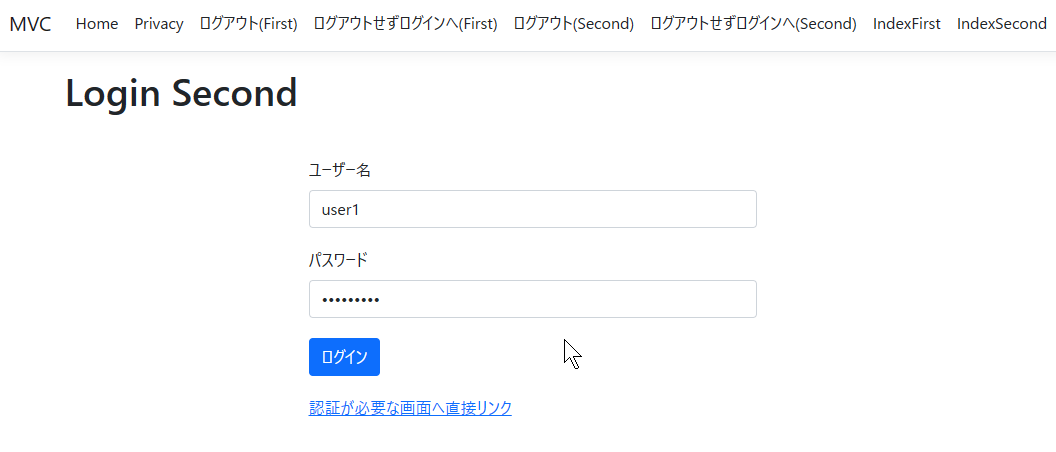Open ログアウトせずログインへ(Second) nav link
This screenshot has height=452, width=1056.
pyautogui.click(x=754, y=24)
